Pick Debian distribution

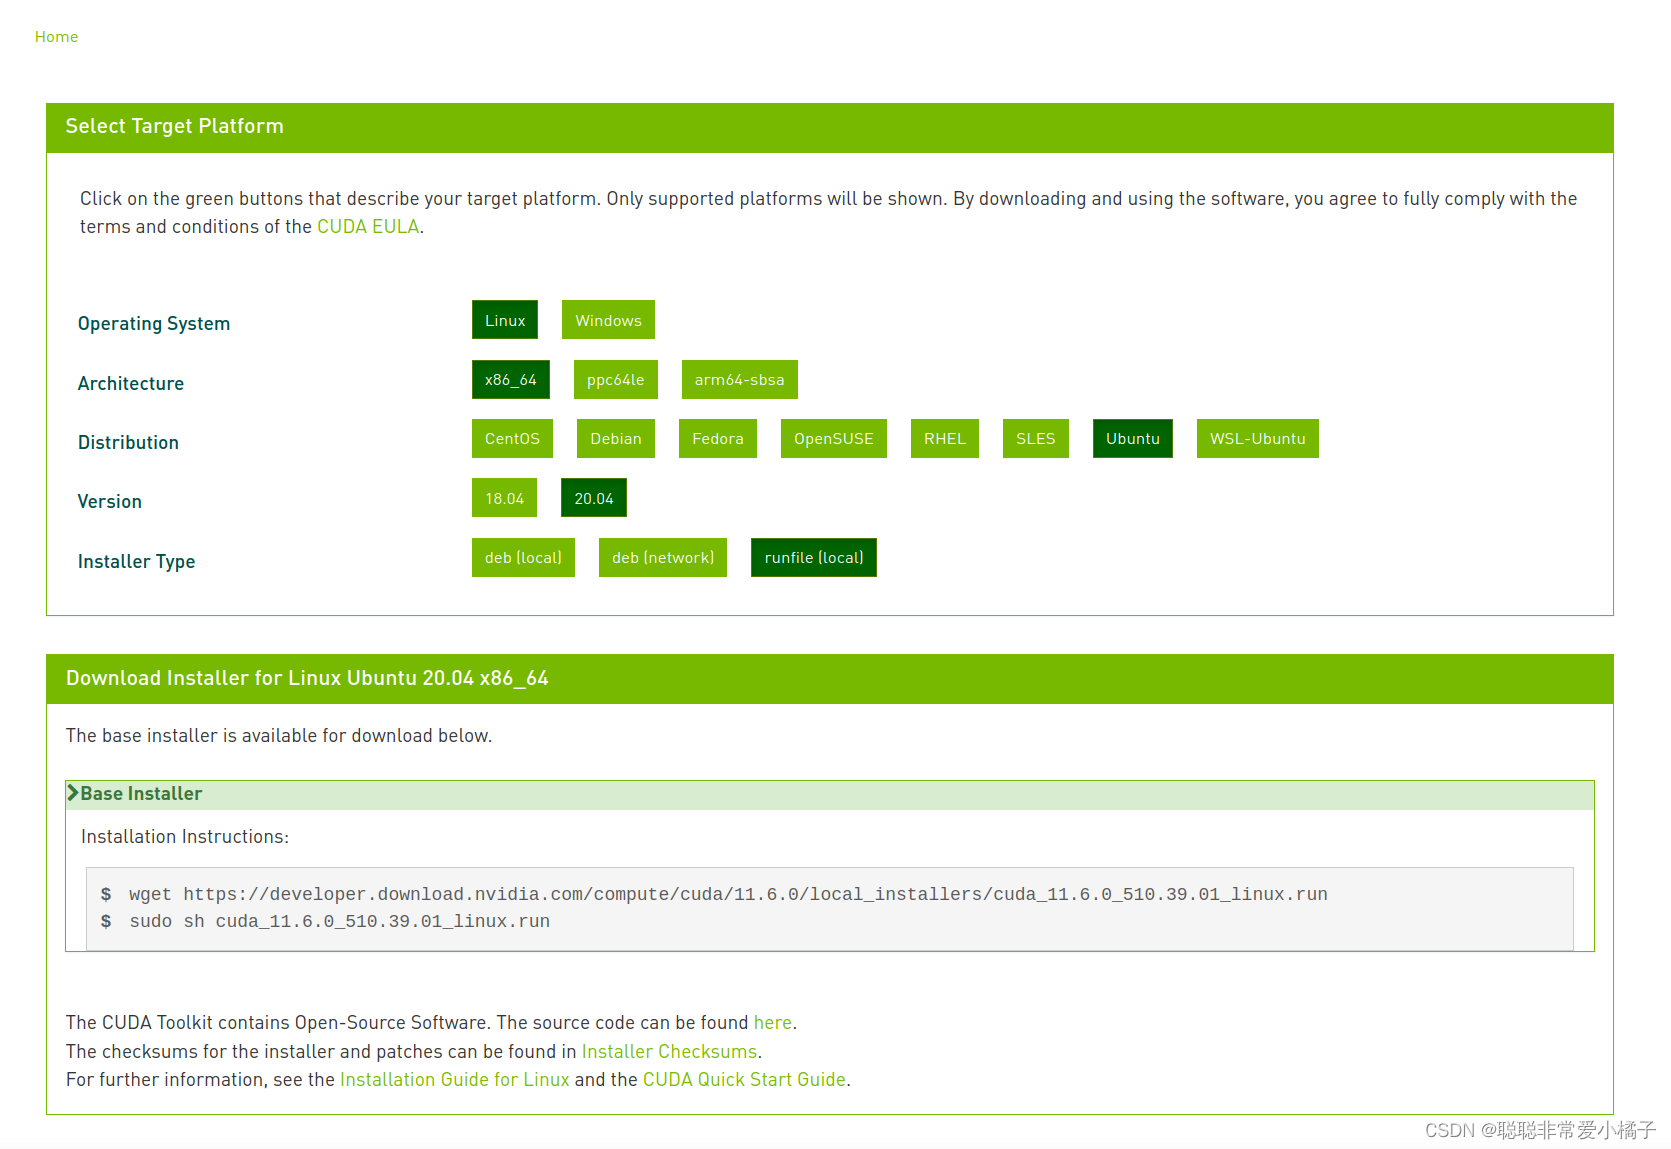(616, 438)
